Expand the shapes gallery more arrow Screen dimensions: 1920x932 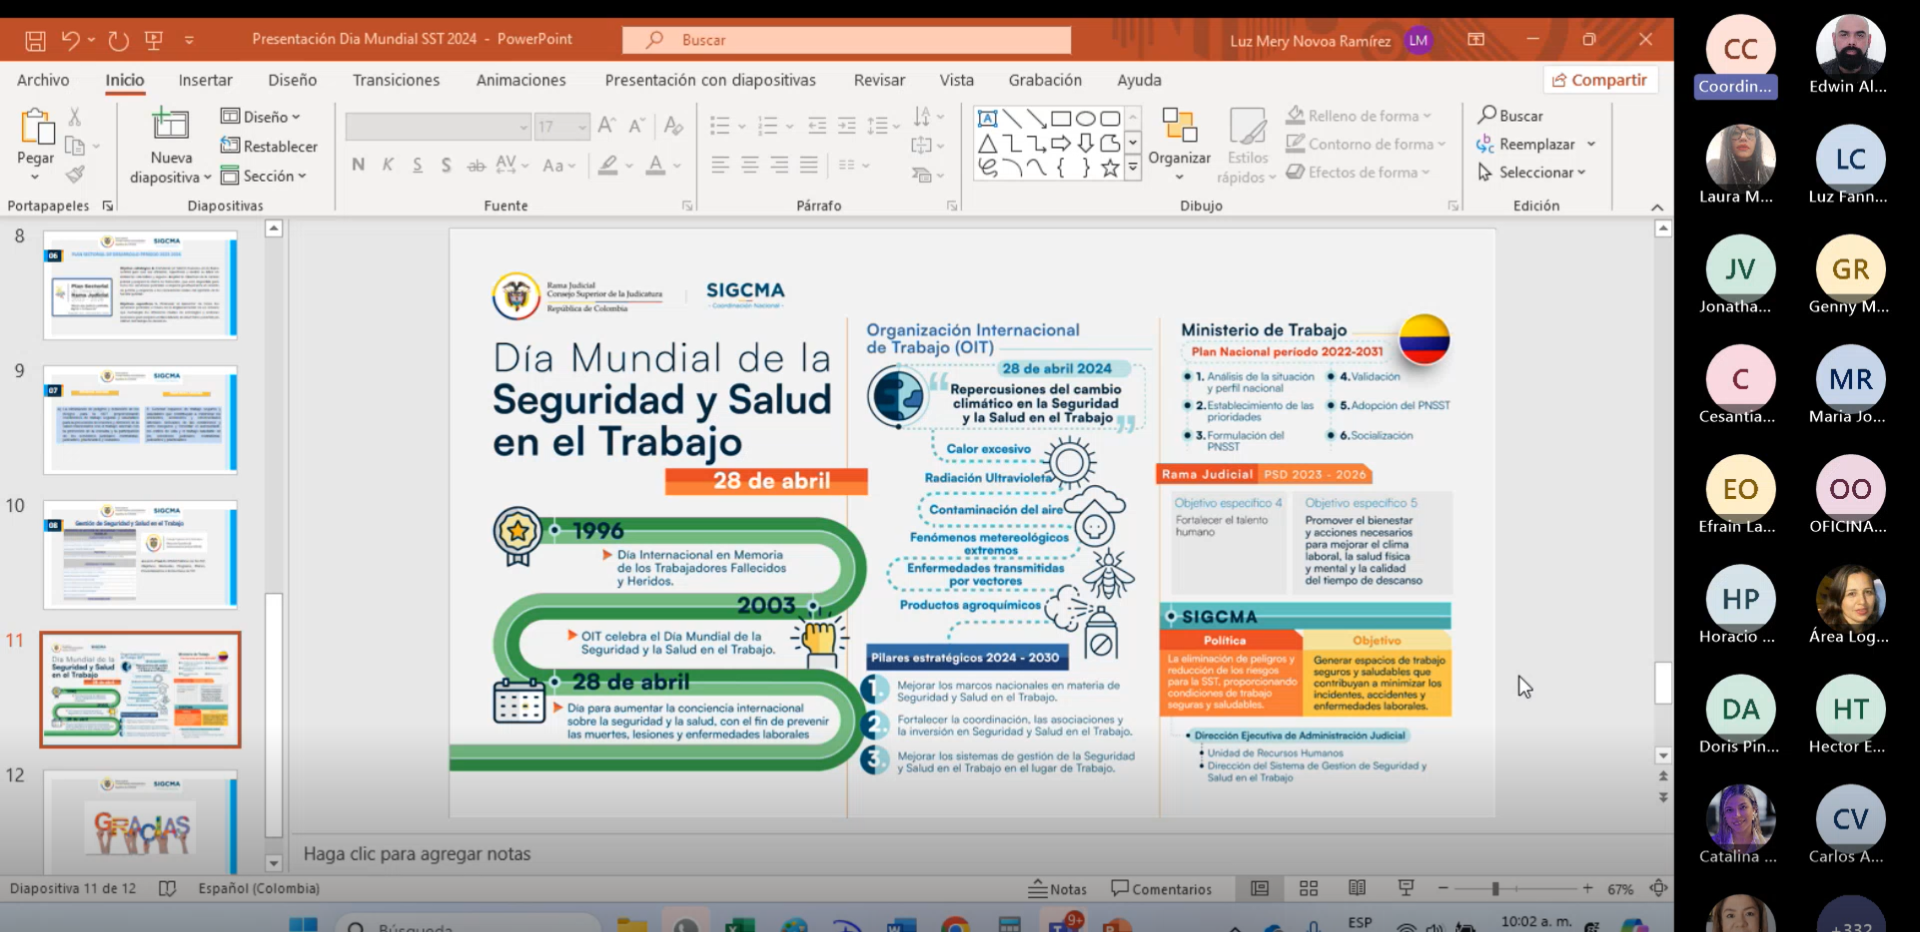click(1133, 168)
